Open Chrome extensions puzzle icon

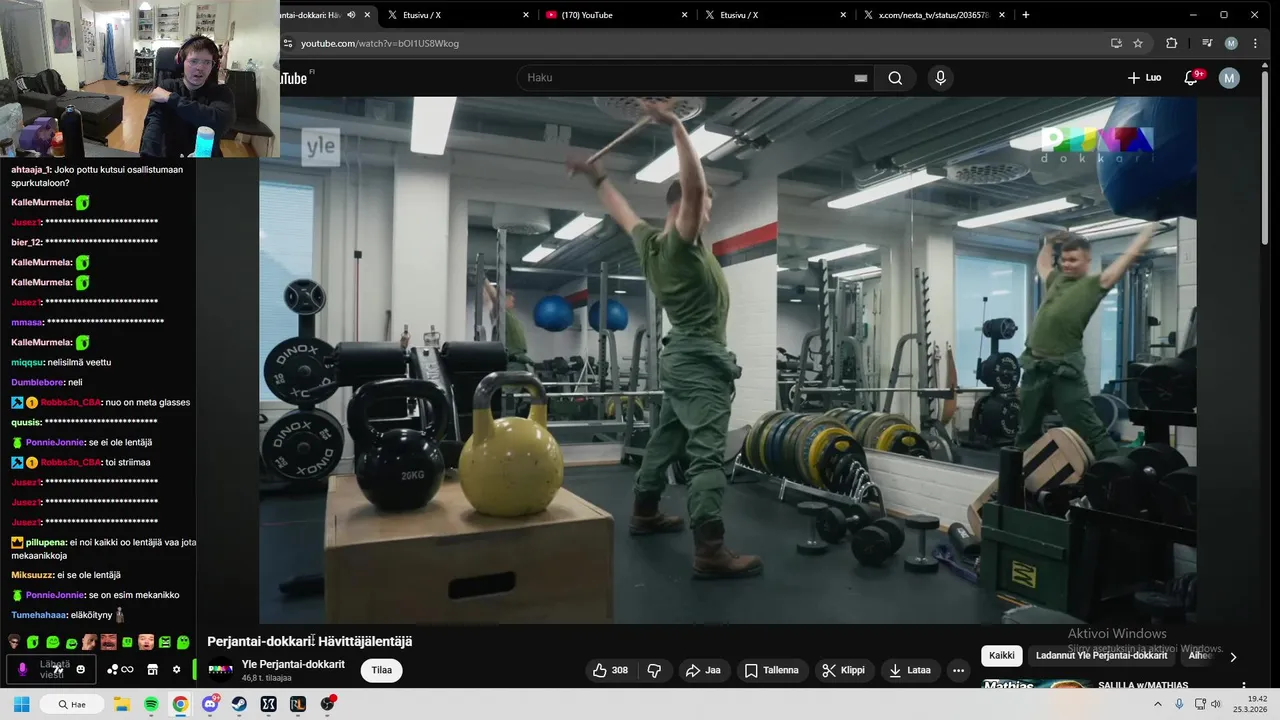click(1172, 44)
